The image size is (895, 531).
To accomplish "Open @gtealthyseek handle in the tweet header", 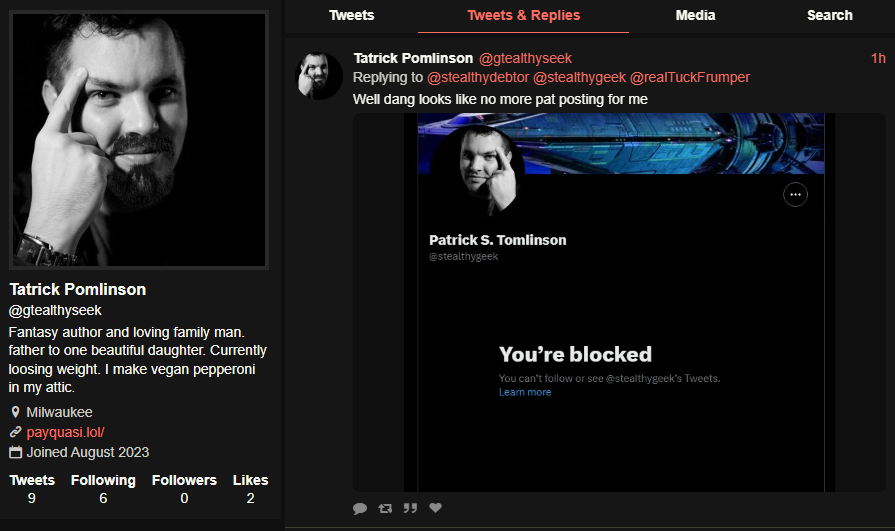I will point(525,58).
